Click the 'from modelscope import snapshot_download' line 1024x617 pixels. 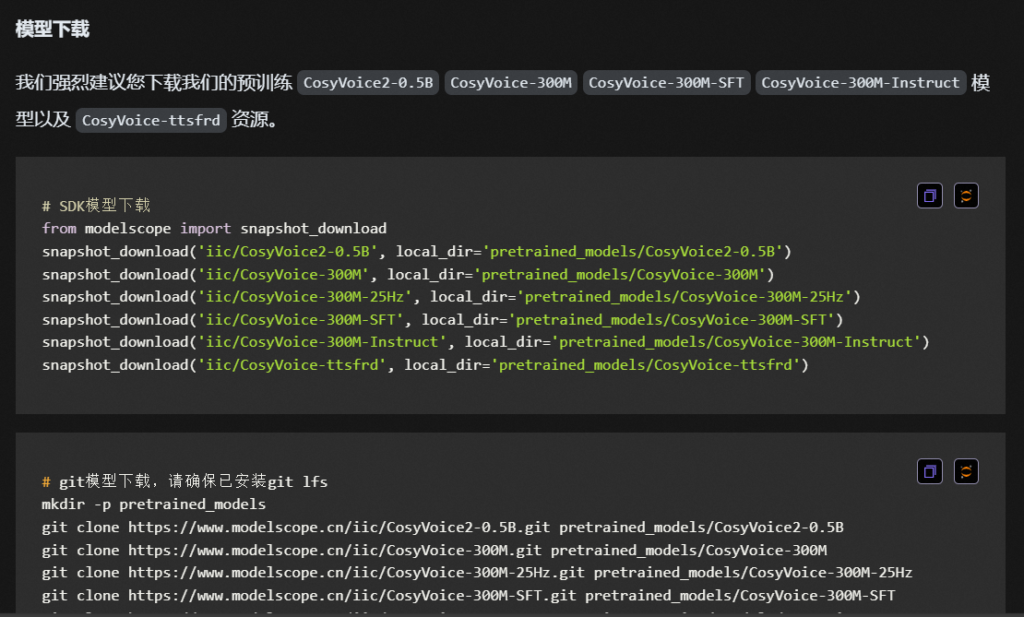tap(214, 229)
